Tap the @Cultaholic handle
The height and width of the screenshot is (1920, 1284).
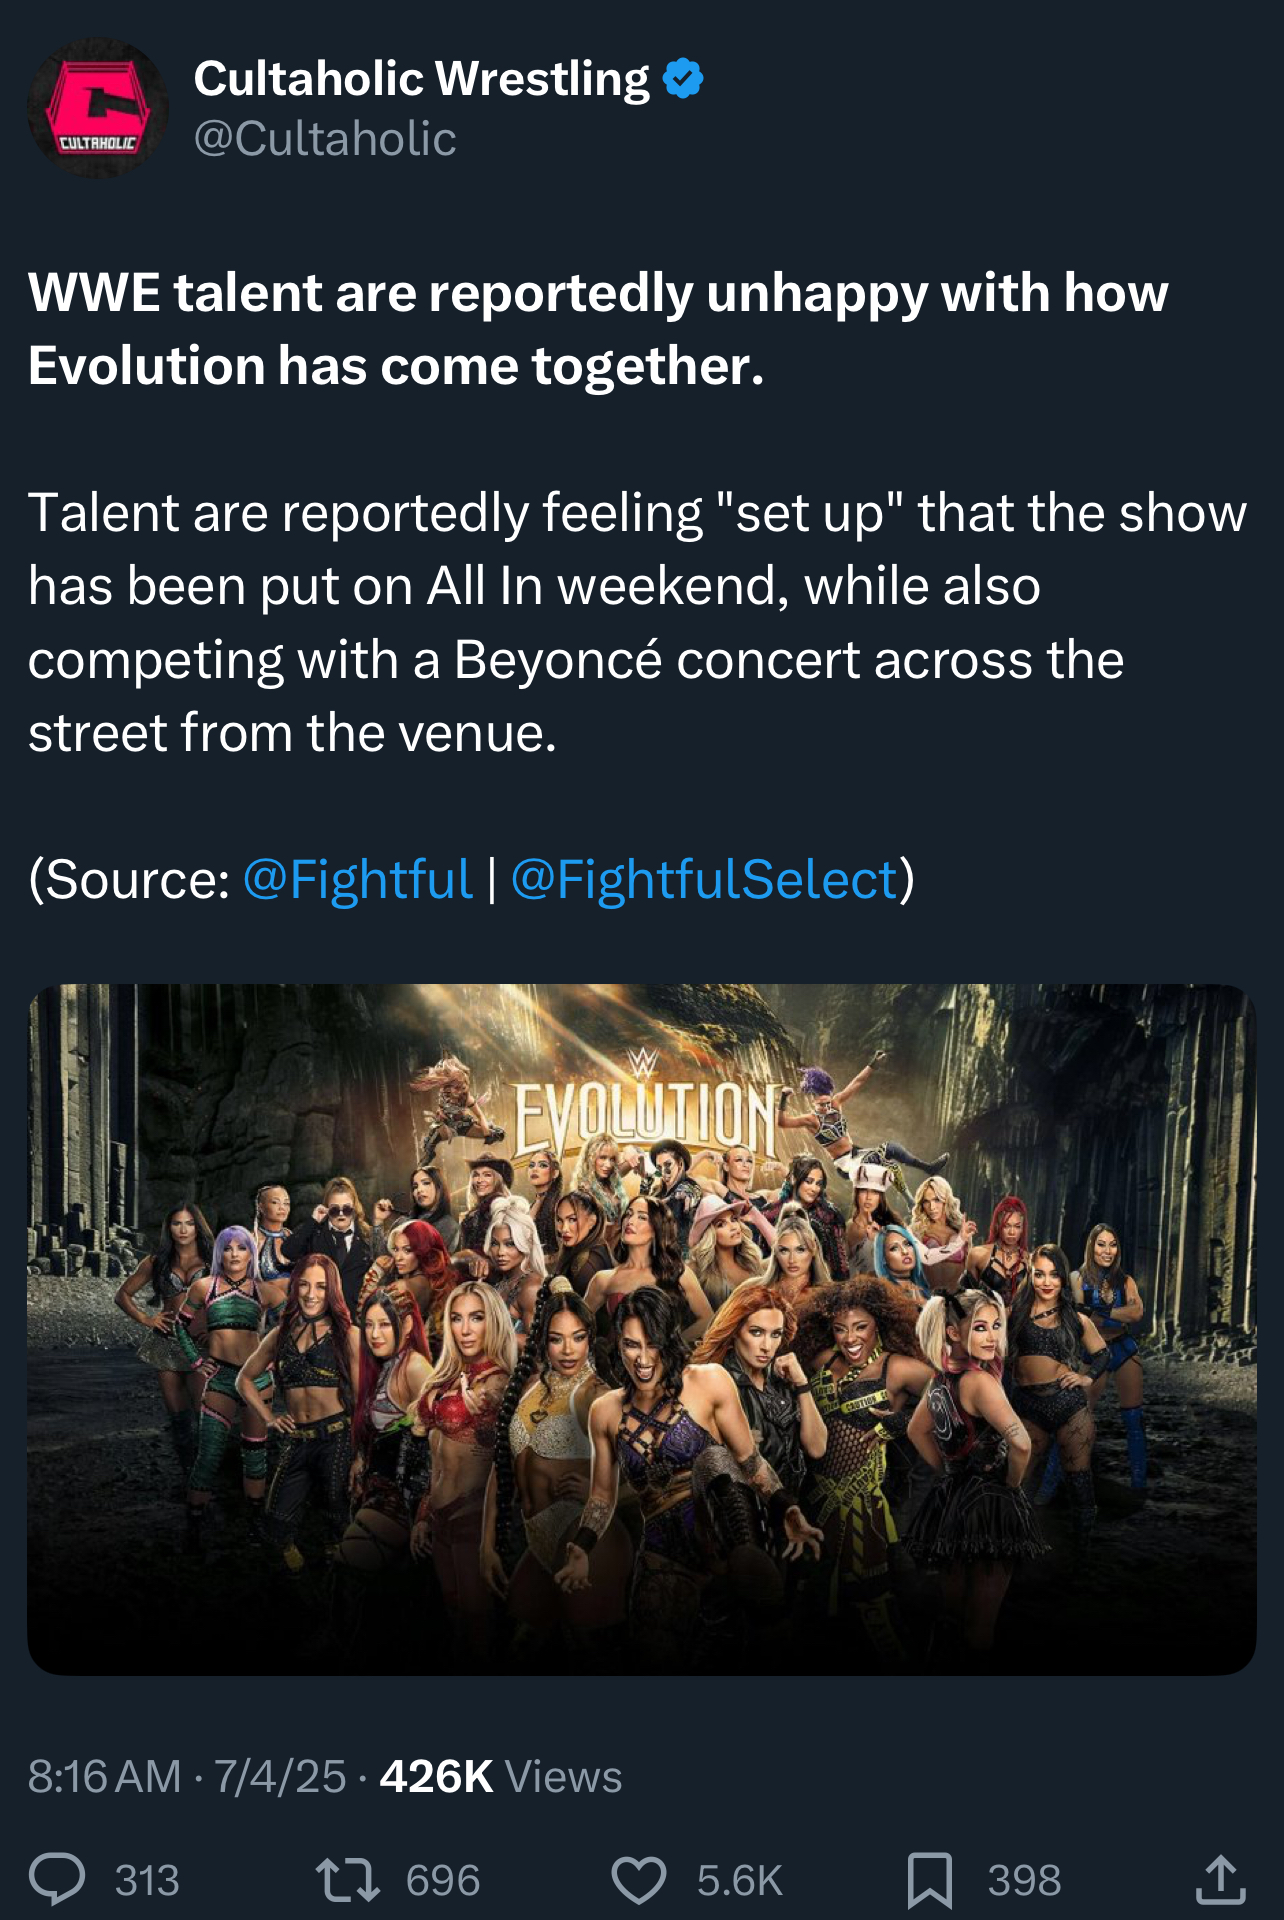(x=325, y=138)
